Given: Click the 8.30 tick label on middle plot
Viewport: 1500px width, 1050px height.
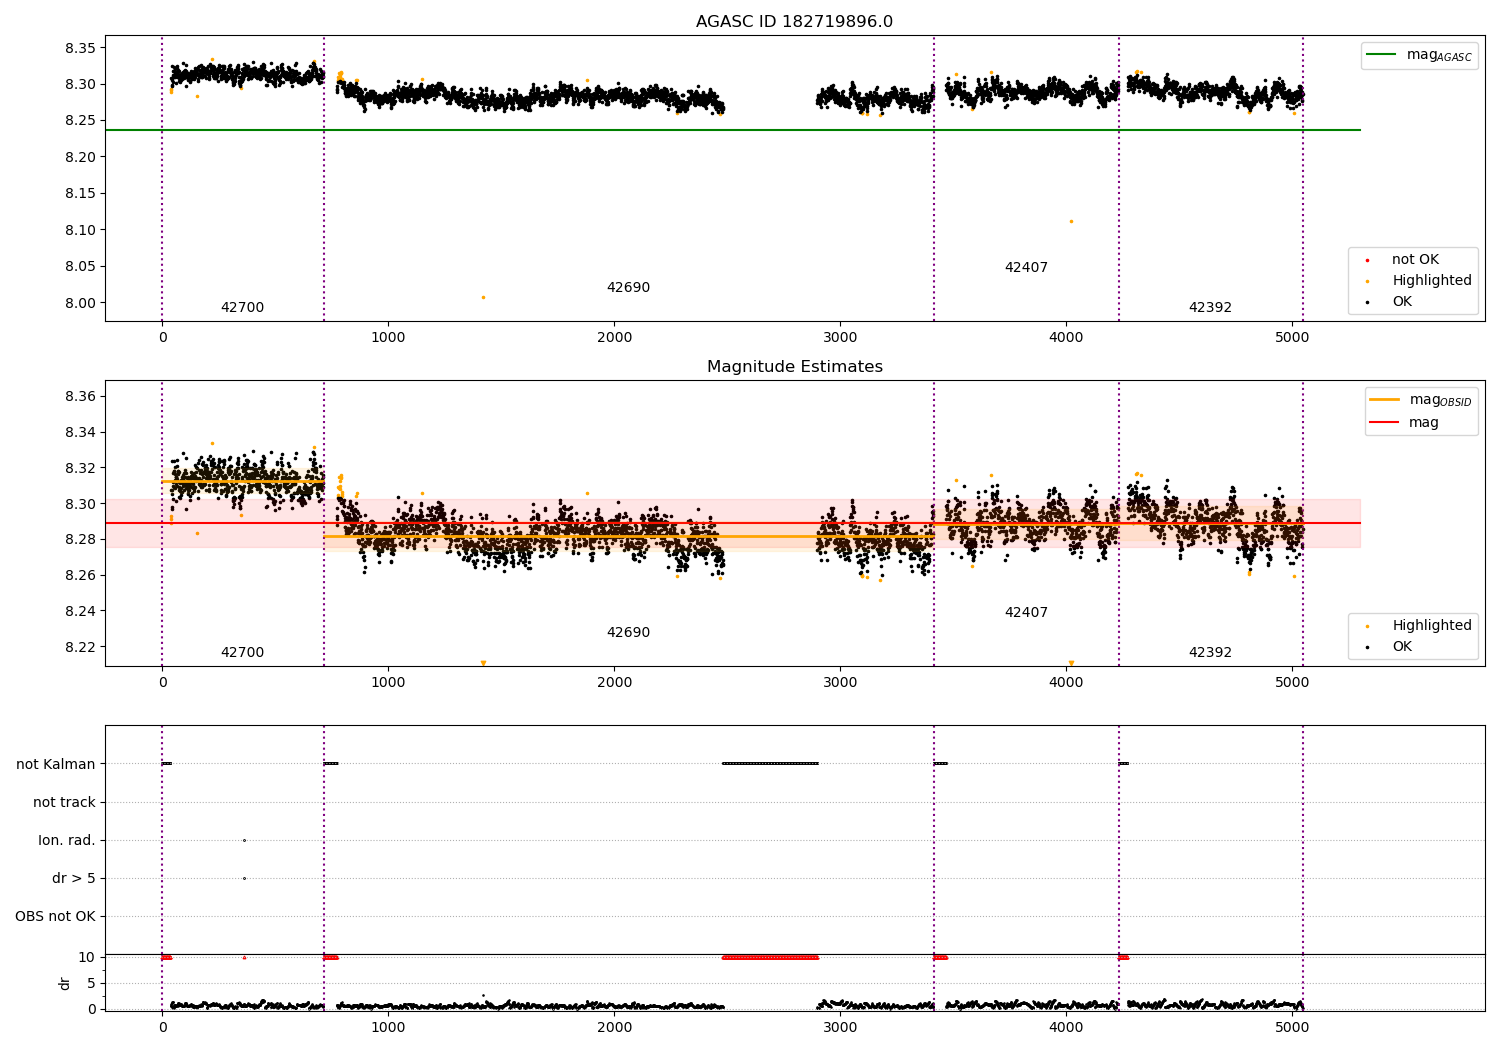Looking at the screenshot, I should pyautogui.click(x=79, y=504).
